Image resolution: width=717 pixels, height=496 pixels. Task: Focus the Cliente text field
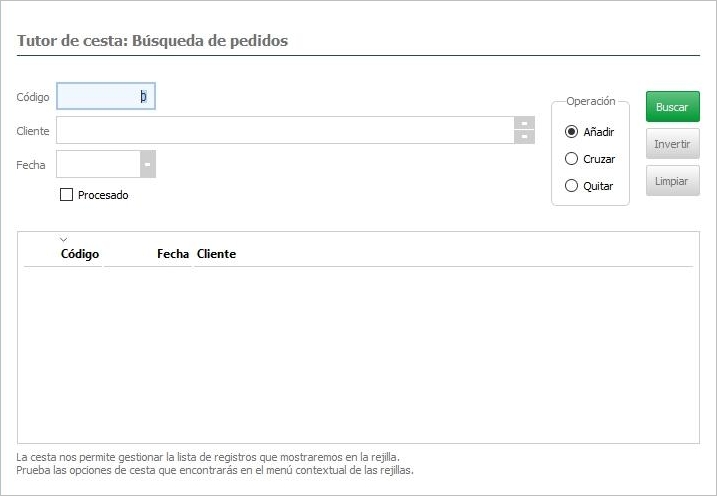click(x=285, y=131)
